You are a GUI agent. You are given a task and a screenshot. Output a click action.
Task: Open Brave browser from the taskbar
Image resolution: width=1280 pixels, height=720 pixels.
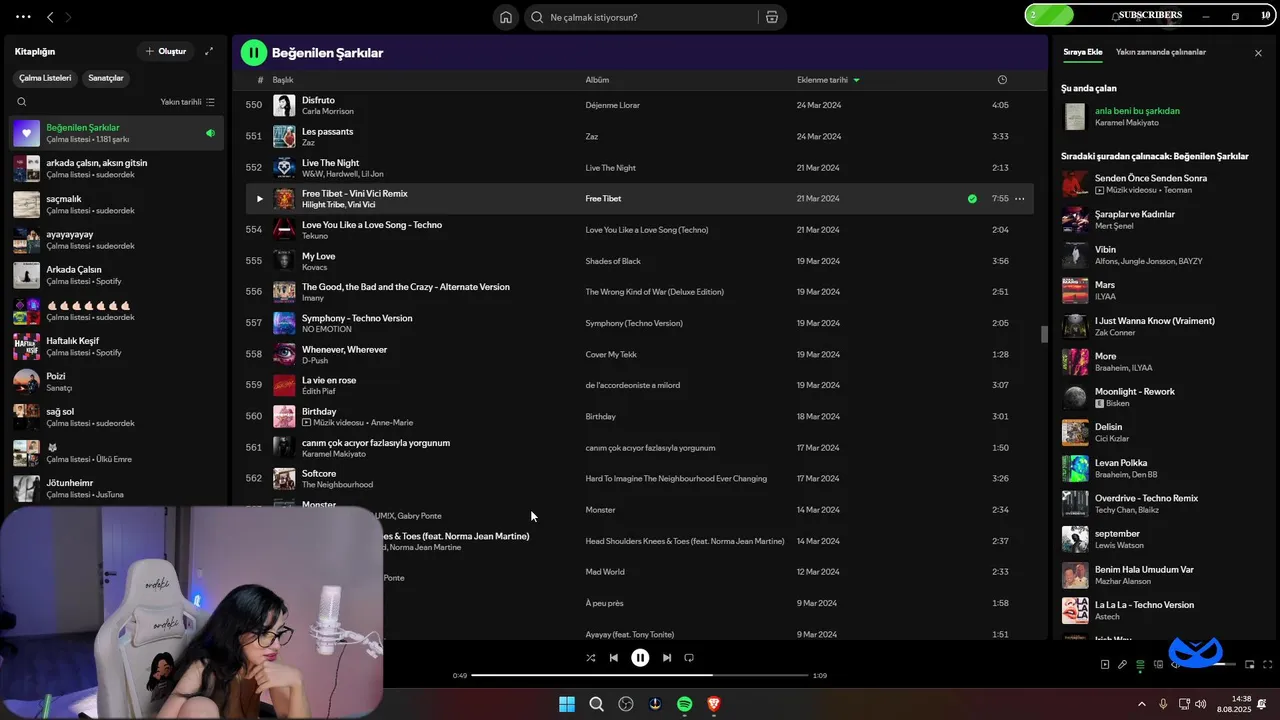tap(714, 704)
